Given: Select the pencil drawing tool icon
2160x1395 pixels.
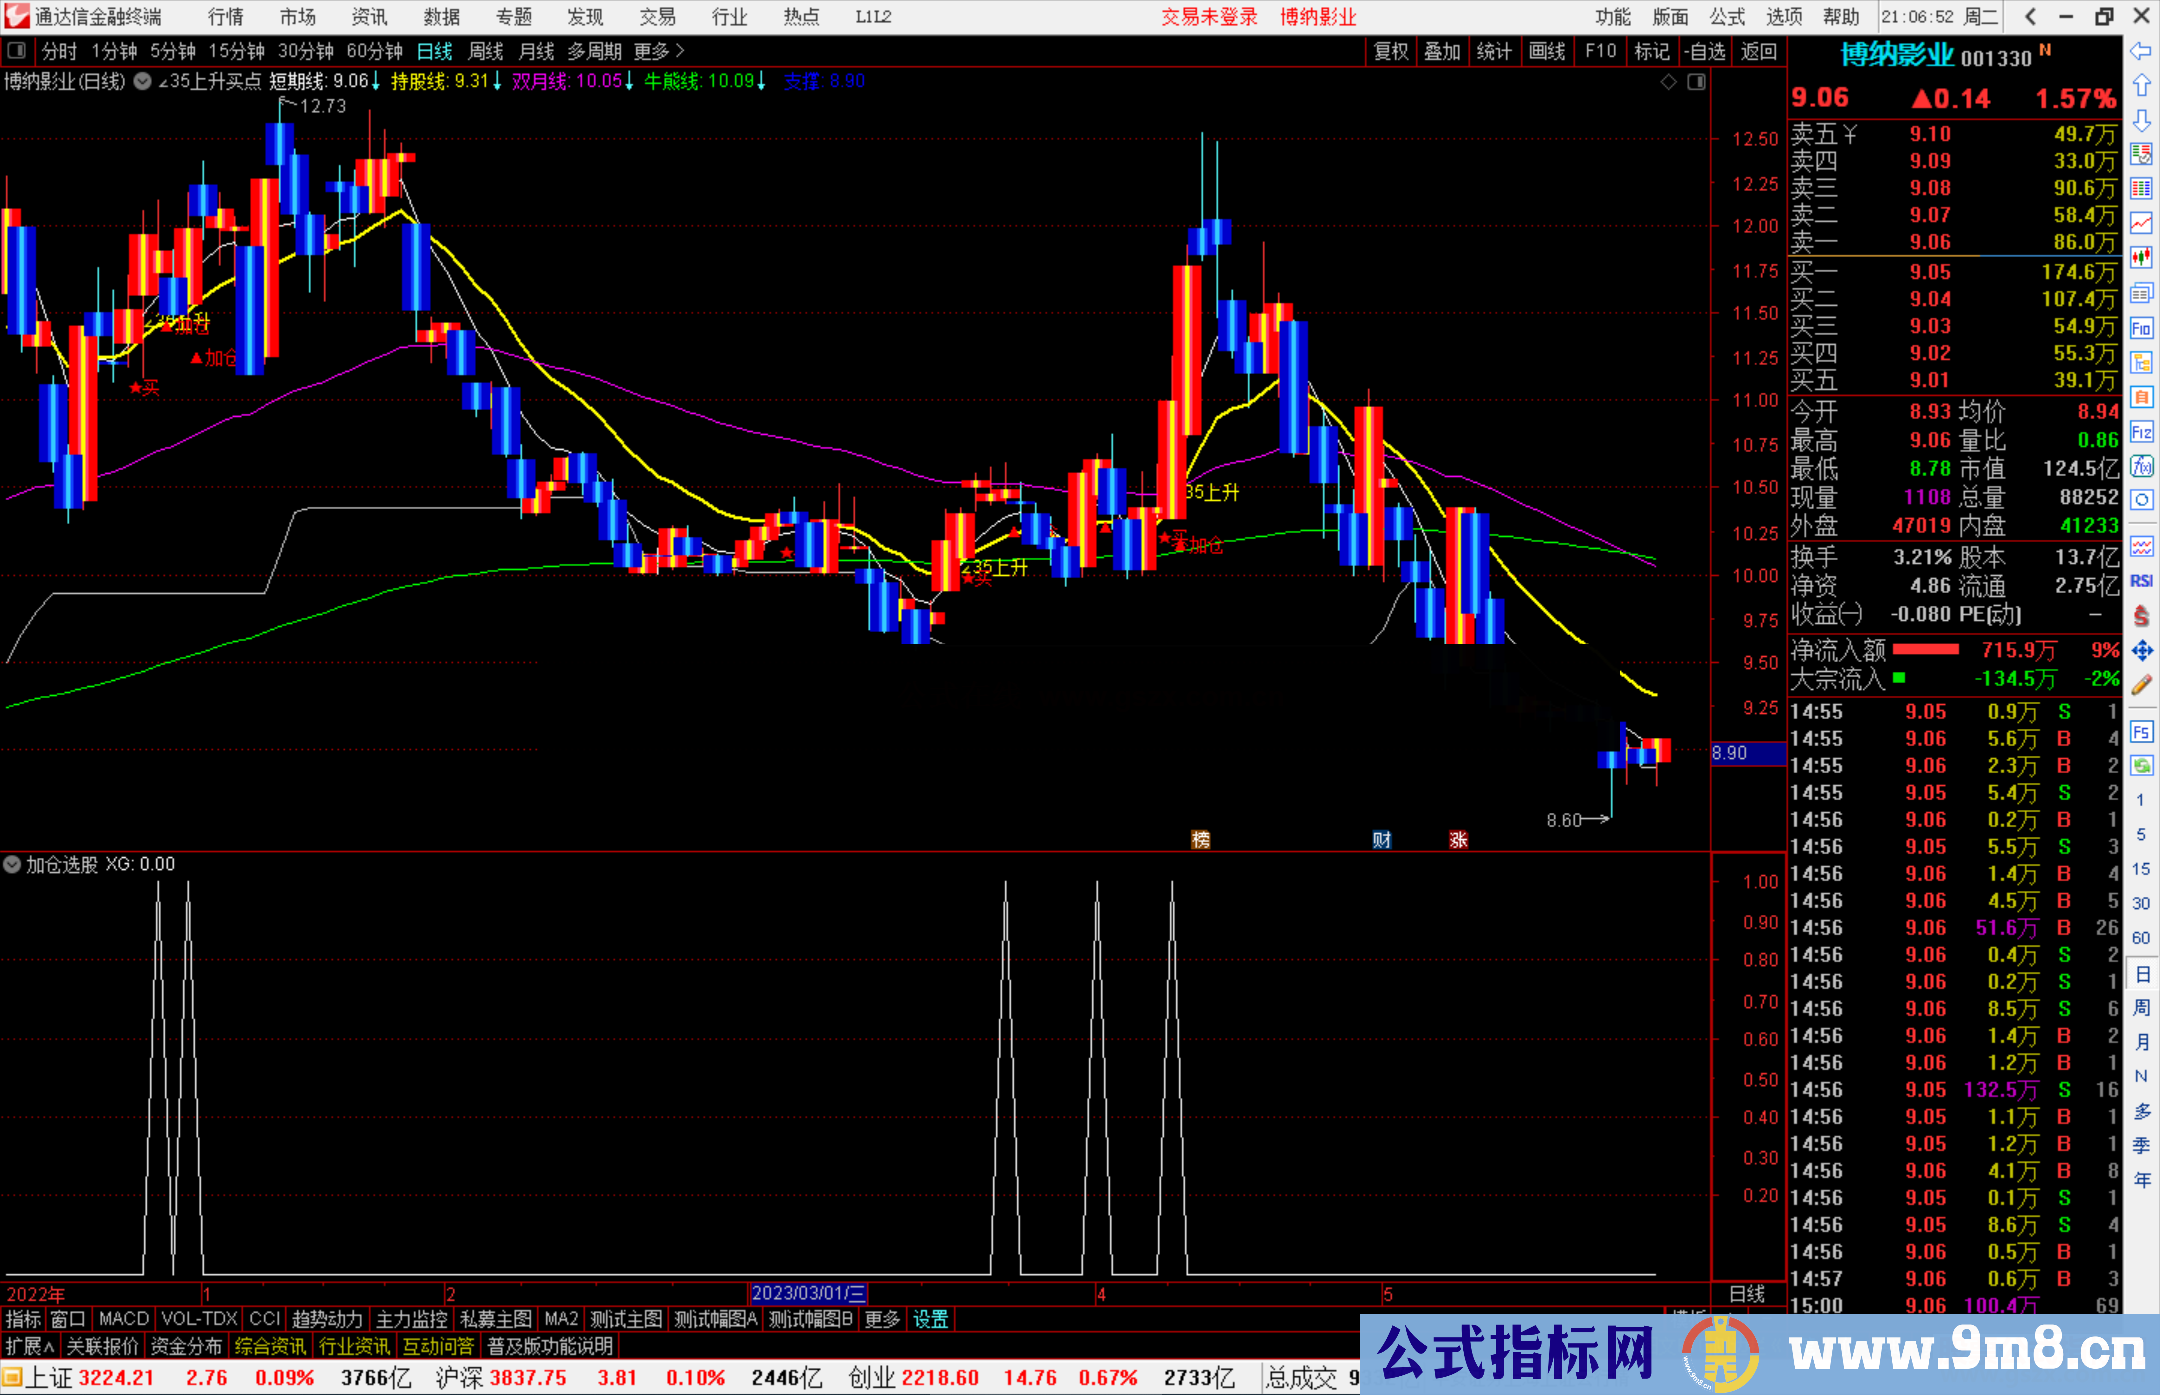Looking at the screenshot, I should 2141,686.
